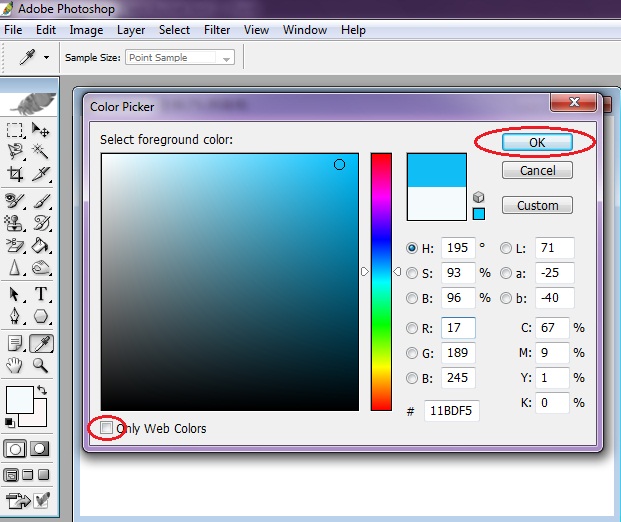
Task: Enable the Only Web Colors checkbox
Action: (x=106, y=427)
